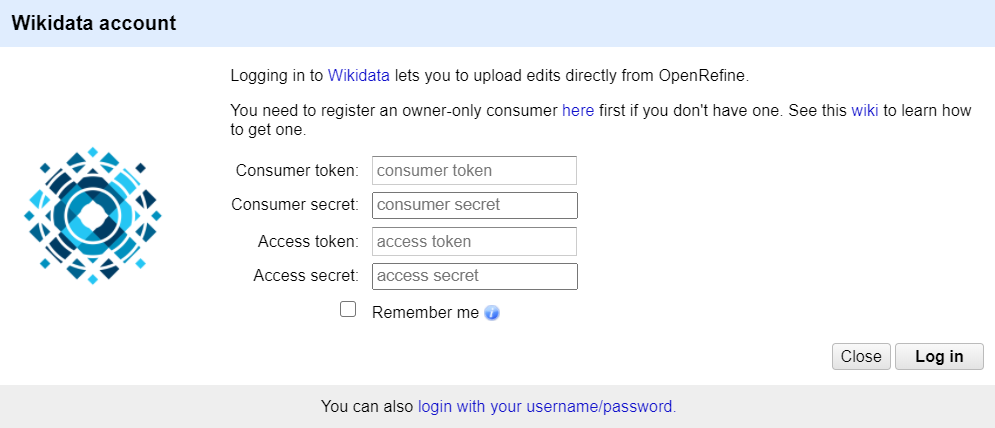The width and height of the screenshot is (995, 428).
Task: Click the 'Remember me' text label
Action: 425,312
